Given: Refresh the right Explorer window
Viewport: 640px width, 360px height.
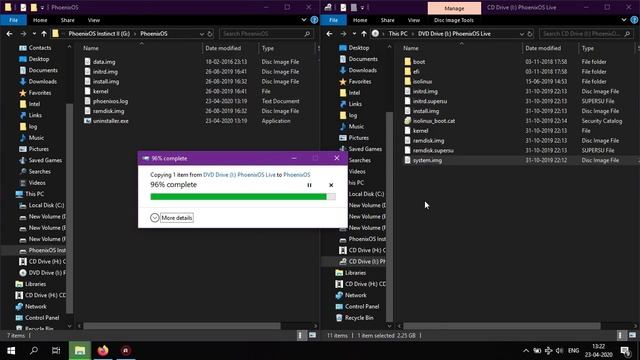Looking at the screenshot, I should (530, 34).
